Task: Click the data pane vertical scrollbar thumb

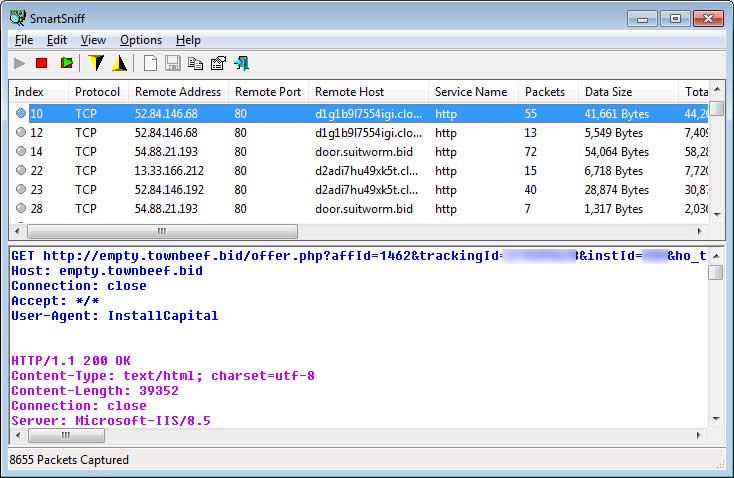Action: point(716,272)
